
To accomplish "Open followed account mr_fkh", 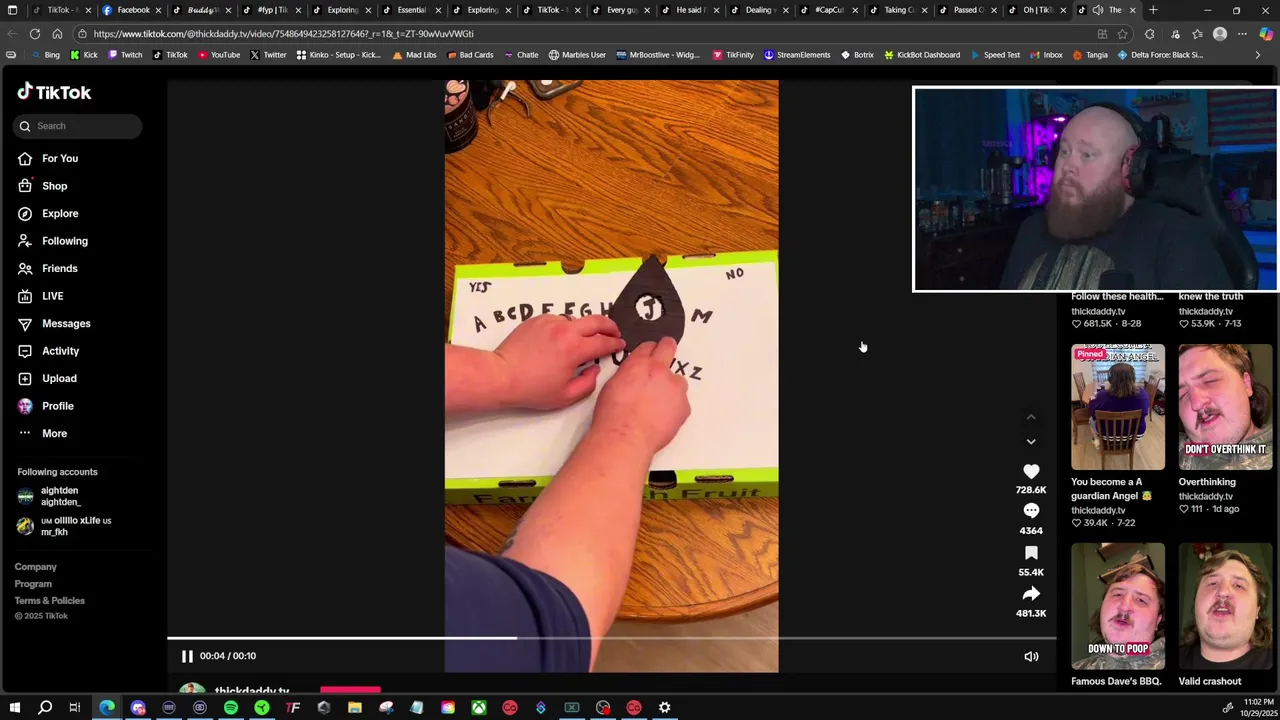I will coord(64,526).
